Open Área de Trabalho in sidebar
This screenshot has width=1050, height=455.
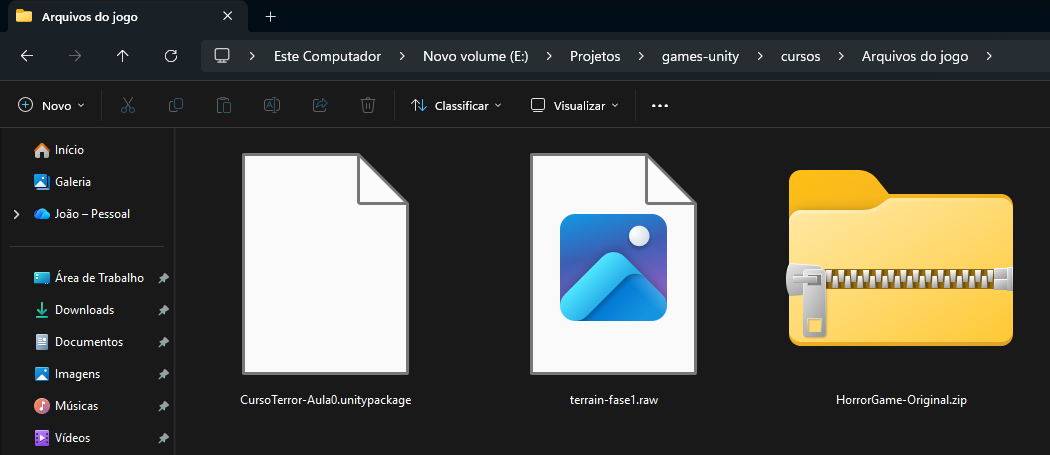tap(87, 277)
